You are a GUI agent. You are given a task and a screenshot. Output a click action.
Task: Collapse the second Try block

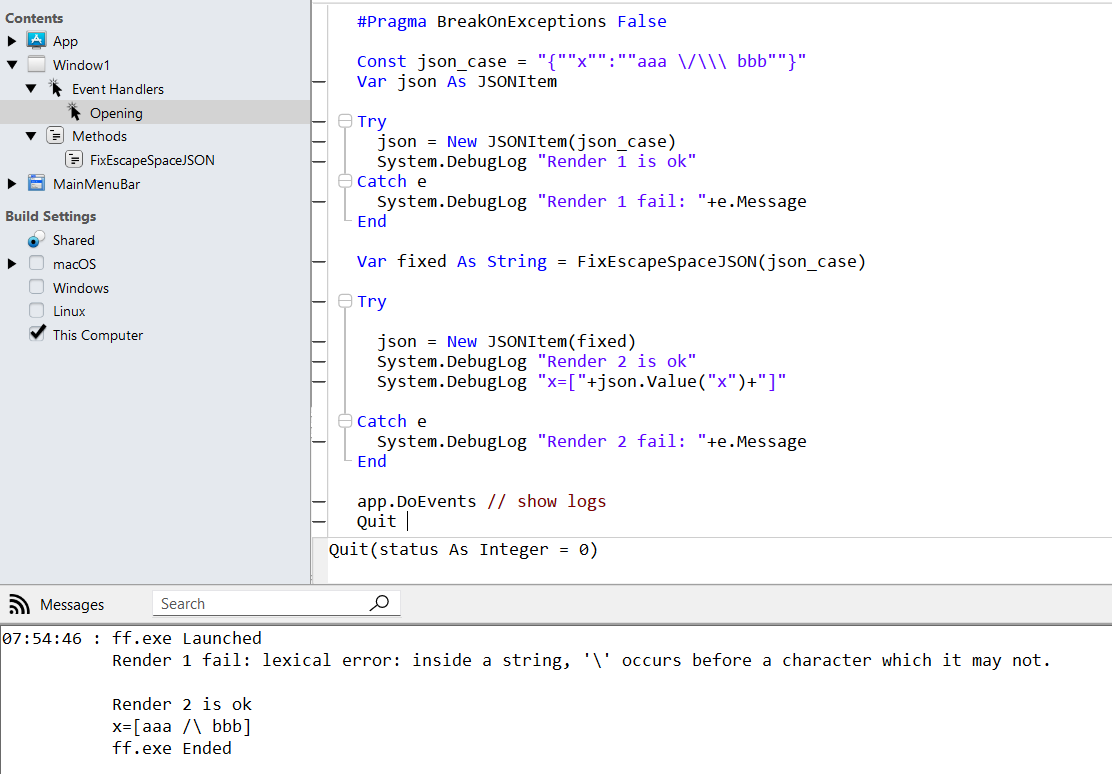pos(345,301)
